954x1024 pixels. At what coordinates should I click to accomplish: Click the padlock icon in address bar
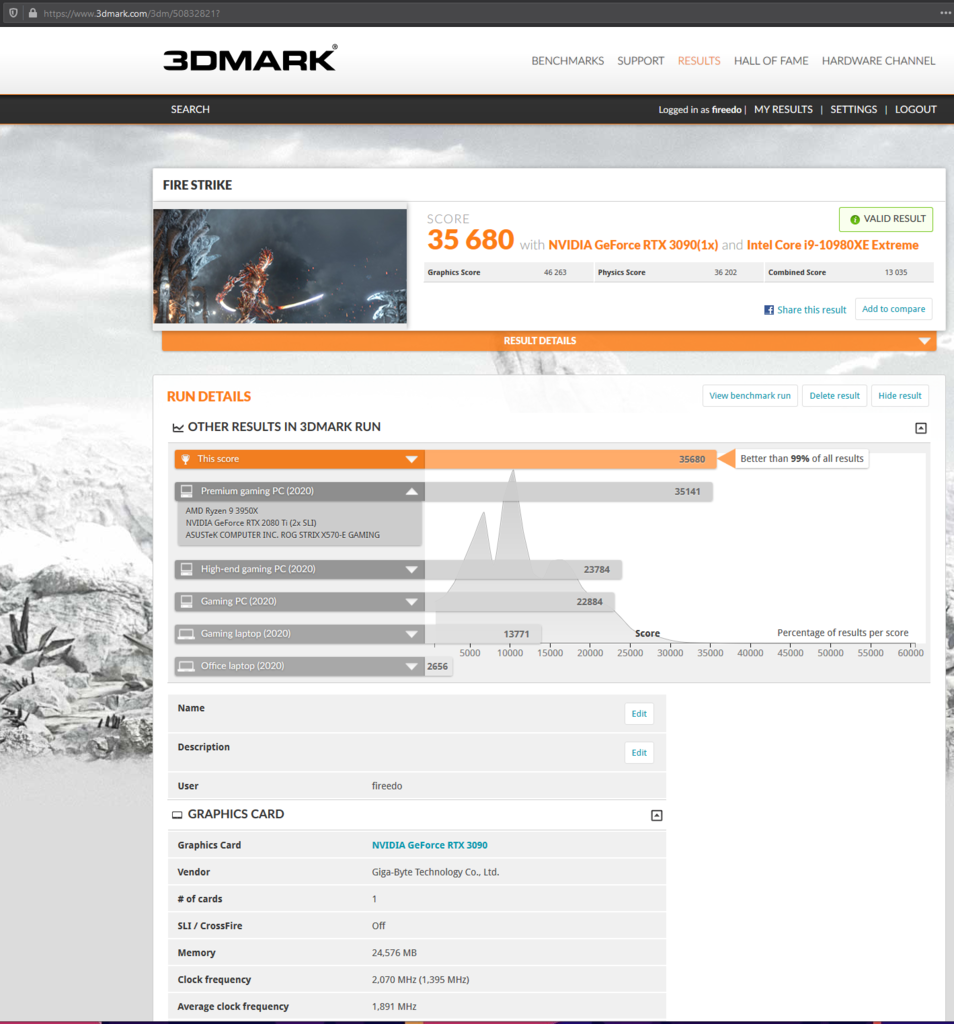(33, 12)
